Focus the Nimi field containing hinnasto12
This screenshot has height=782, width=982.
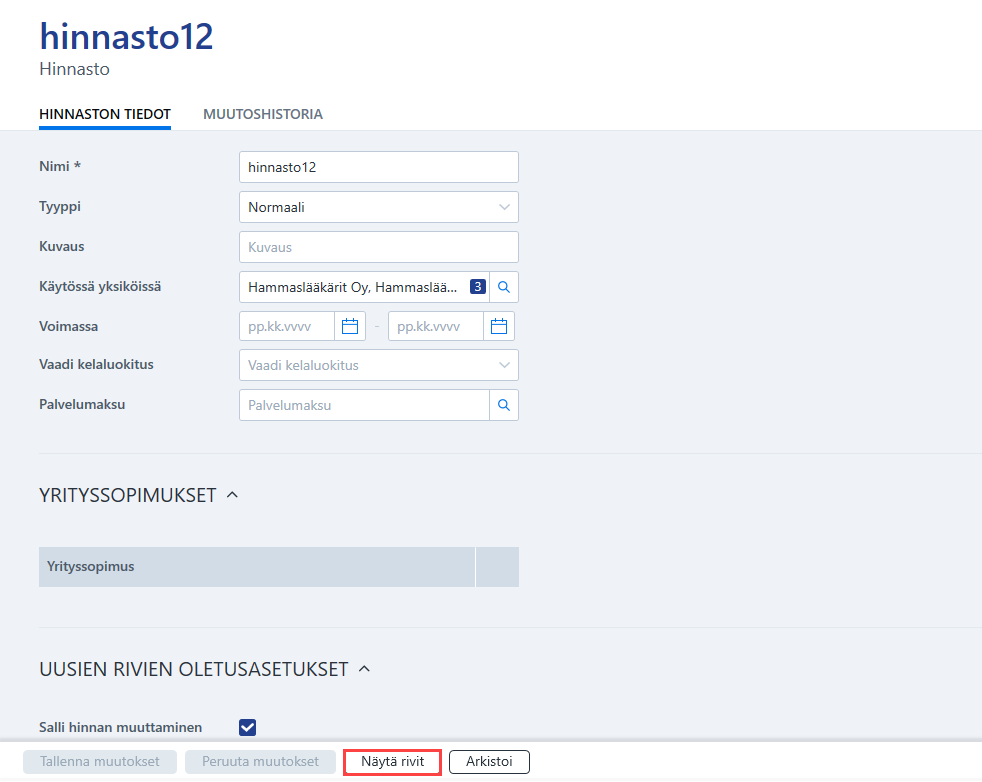(379, 167)
